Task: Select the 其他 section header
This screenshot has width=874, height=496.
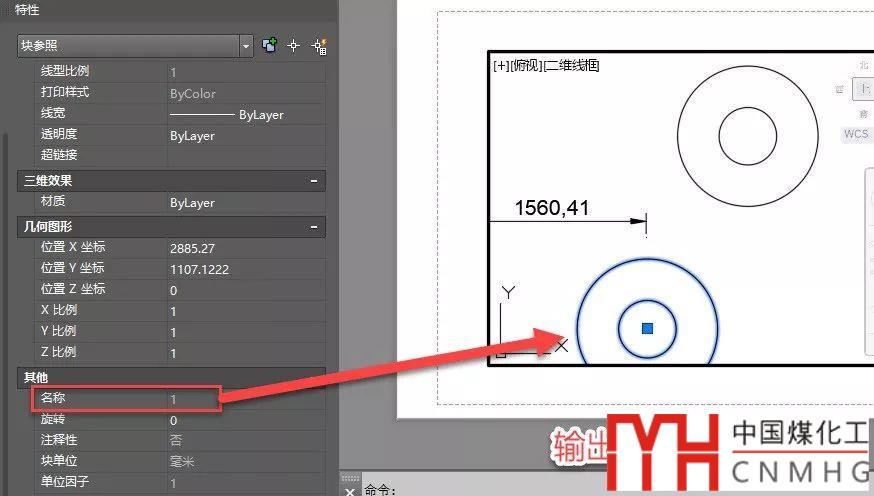Action: [171, 377]
